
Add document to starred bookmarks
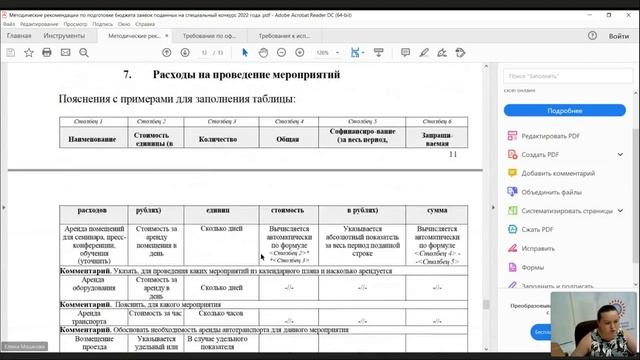click(x=29, y=53)
